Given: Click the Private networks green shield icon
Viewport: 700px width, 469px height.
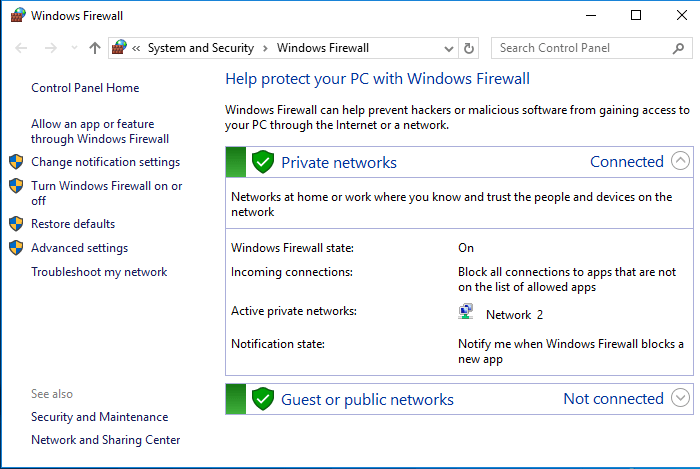Looking at the screenshot, I should [263, 162].
